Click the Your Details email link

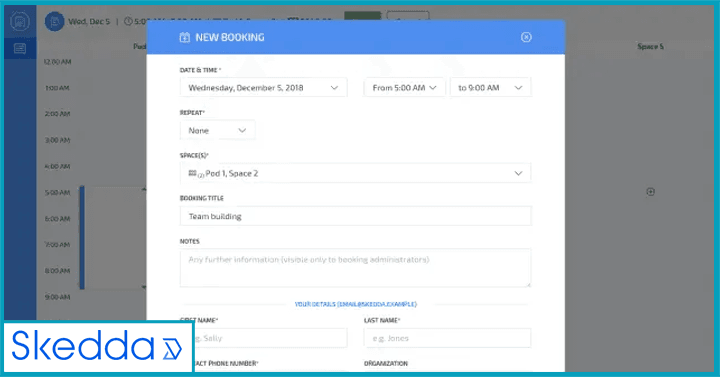(355, 304)
